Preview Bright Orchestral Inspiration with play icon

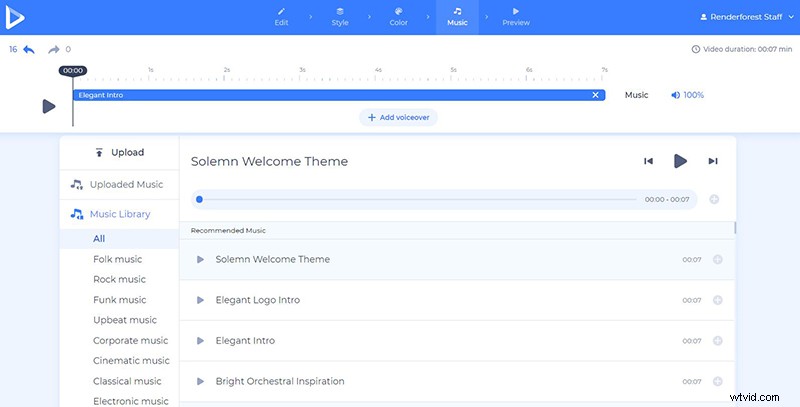point(200,381)
